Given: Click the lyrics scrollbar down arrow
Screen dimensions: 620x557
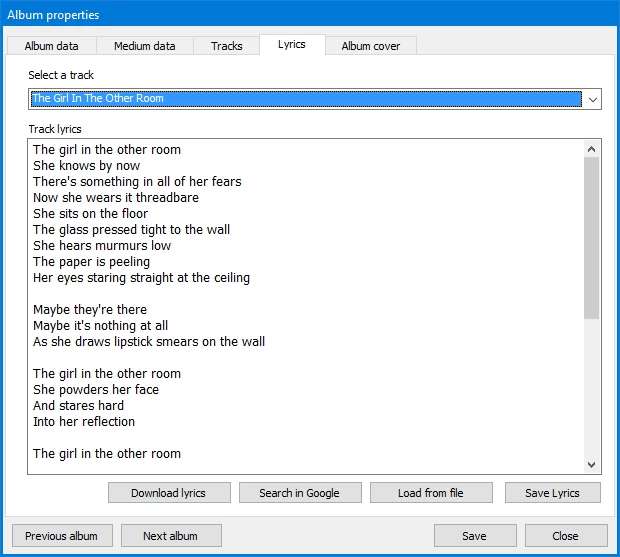Looking at the screenshot, I should 591,464.
